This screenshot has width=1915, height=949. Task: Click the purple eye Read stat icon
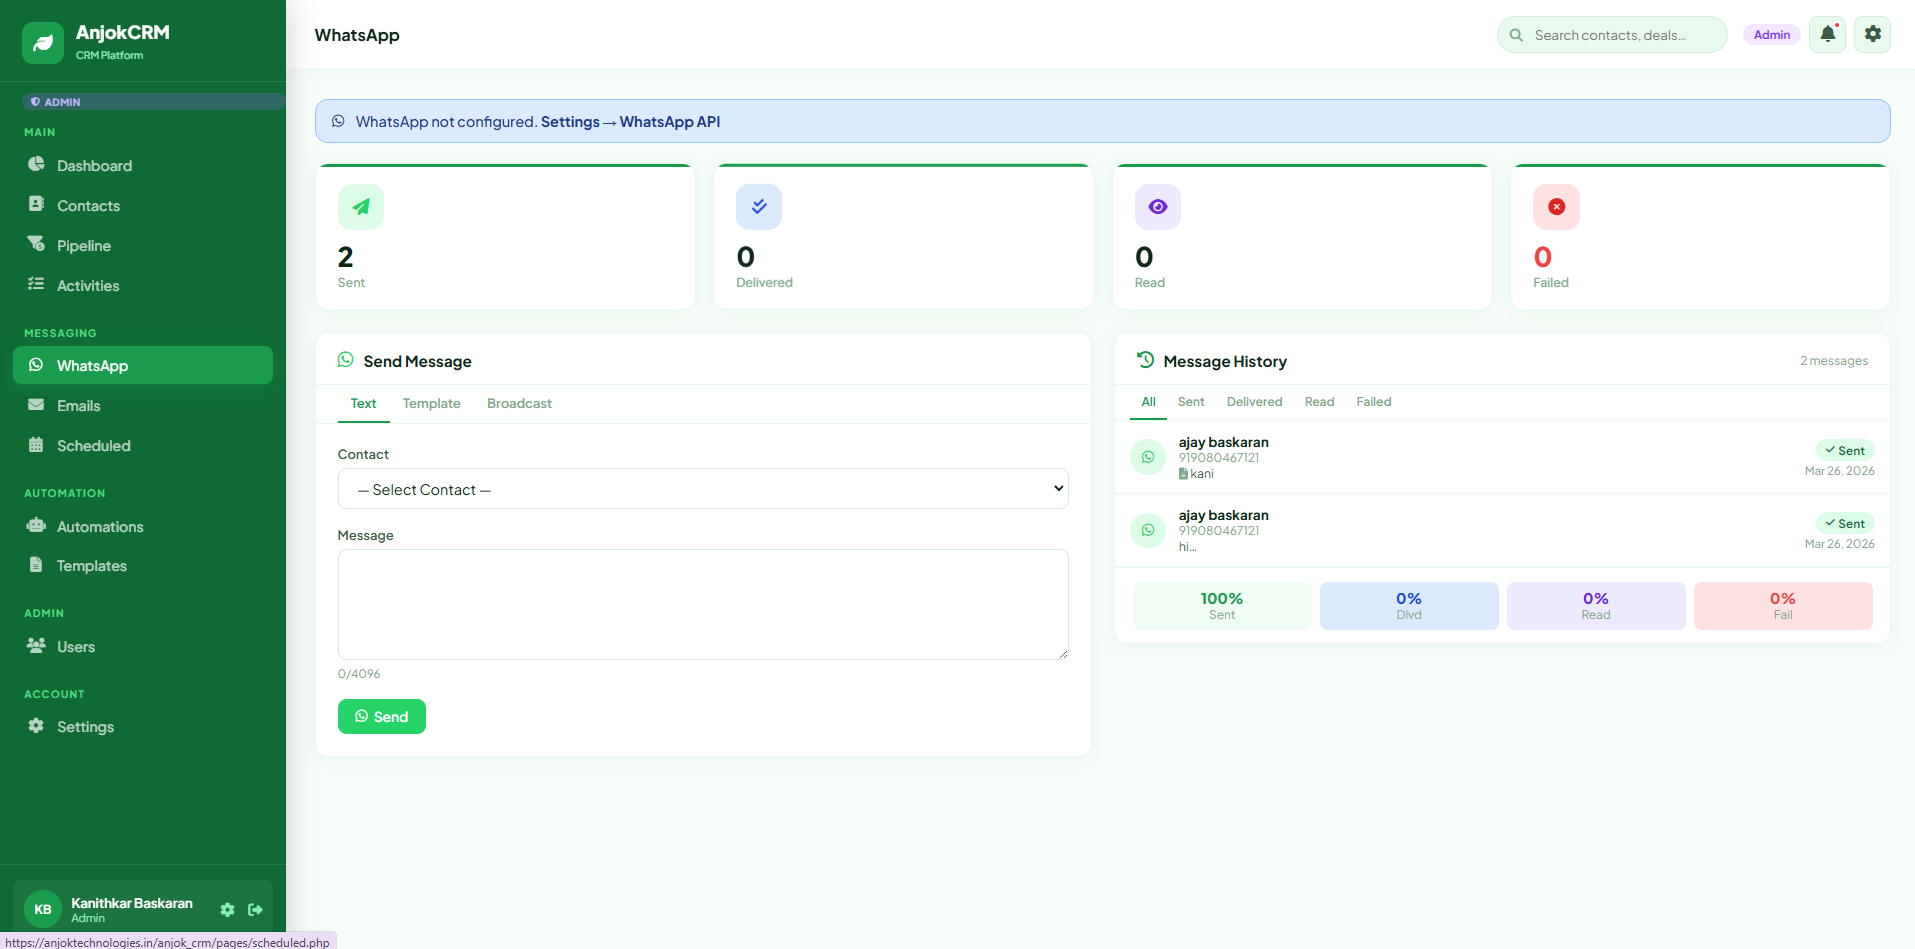(x=1157, y=207)
